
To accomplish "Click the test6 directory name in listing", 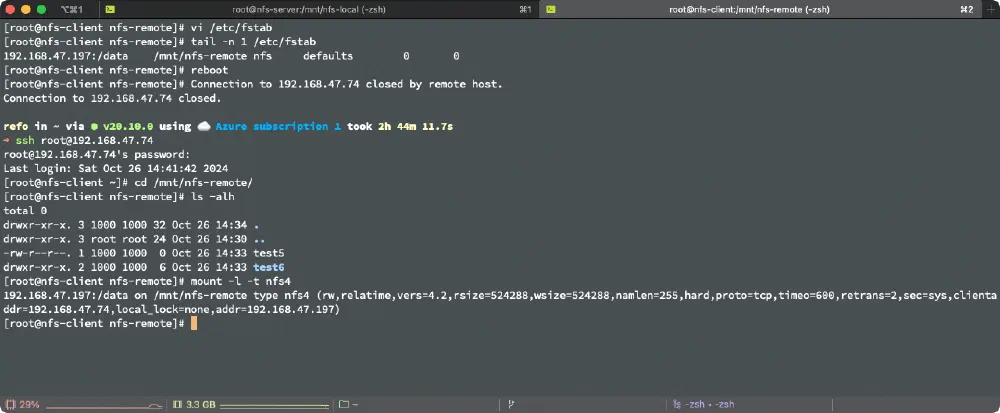I will 269,267.
